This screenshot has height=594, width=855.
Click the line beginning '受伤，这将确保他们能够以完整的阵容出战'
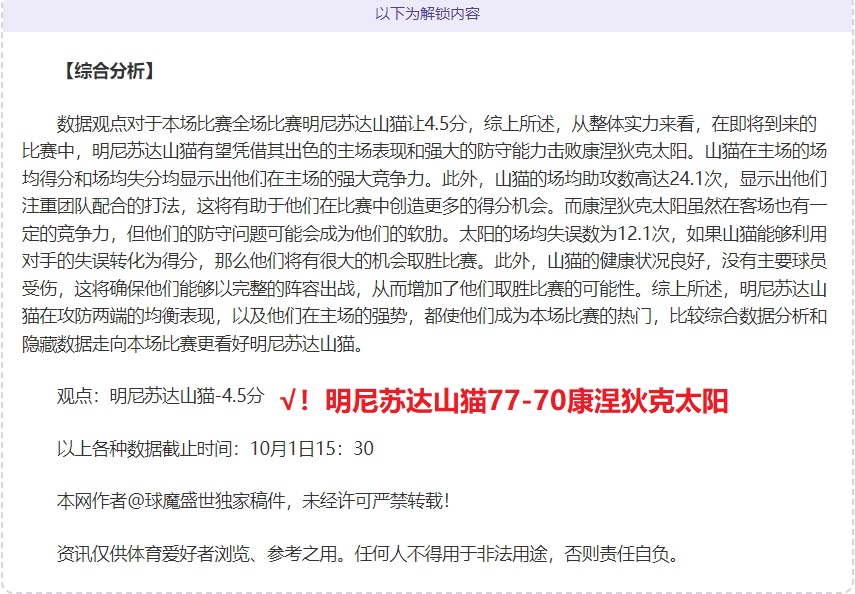(x=424, y=289)
